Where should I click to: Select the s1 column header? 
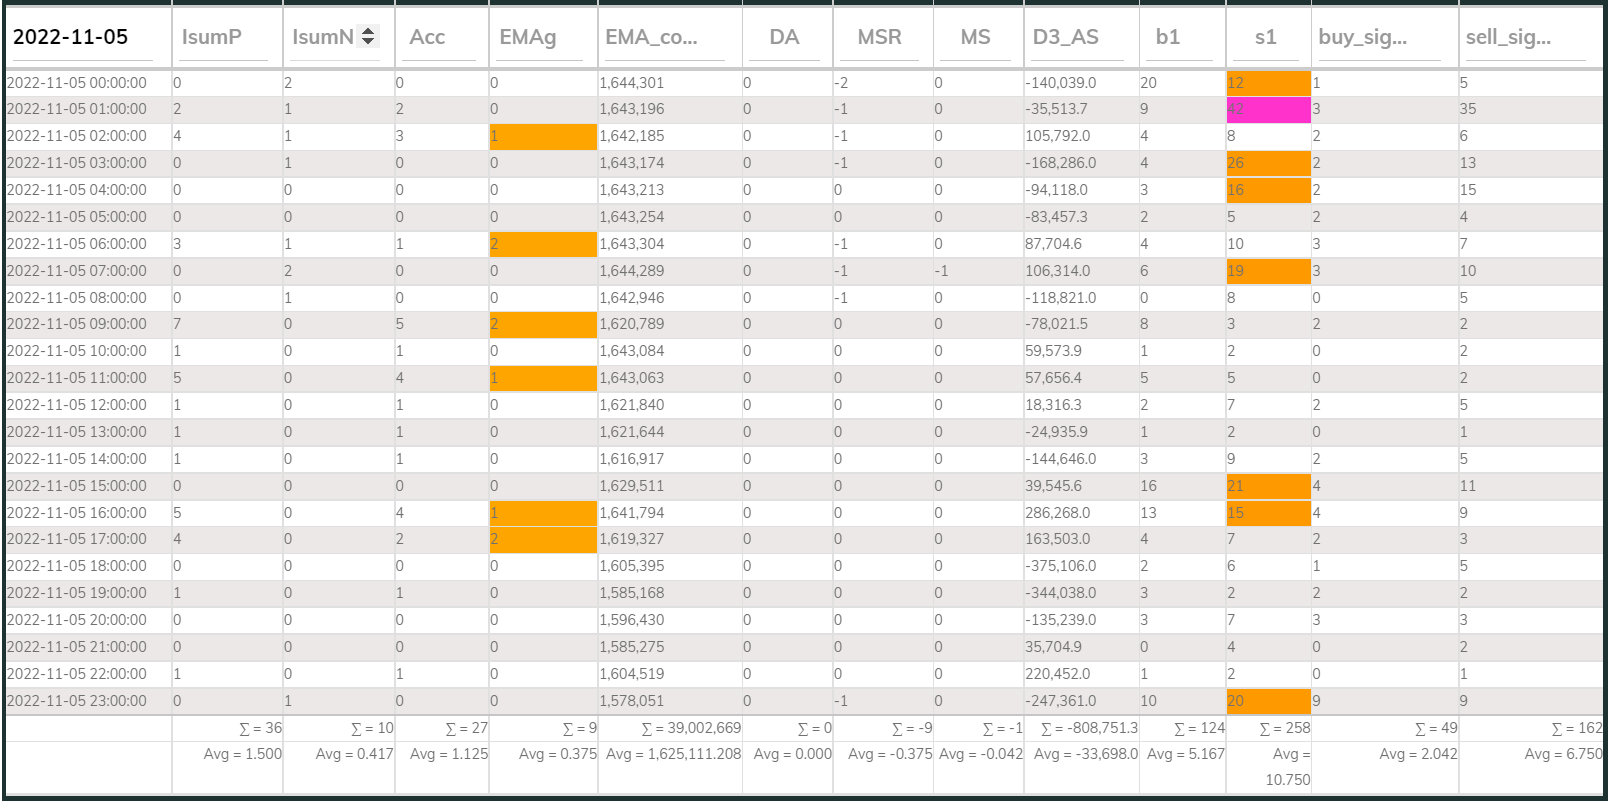coord(1266,37)
